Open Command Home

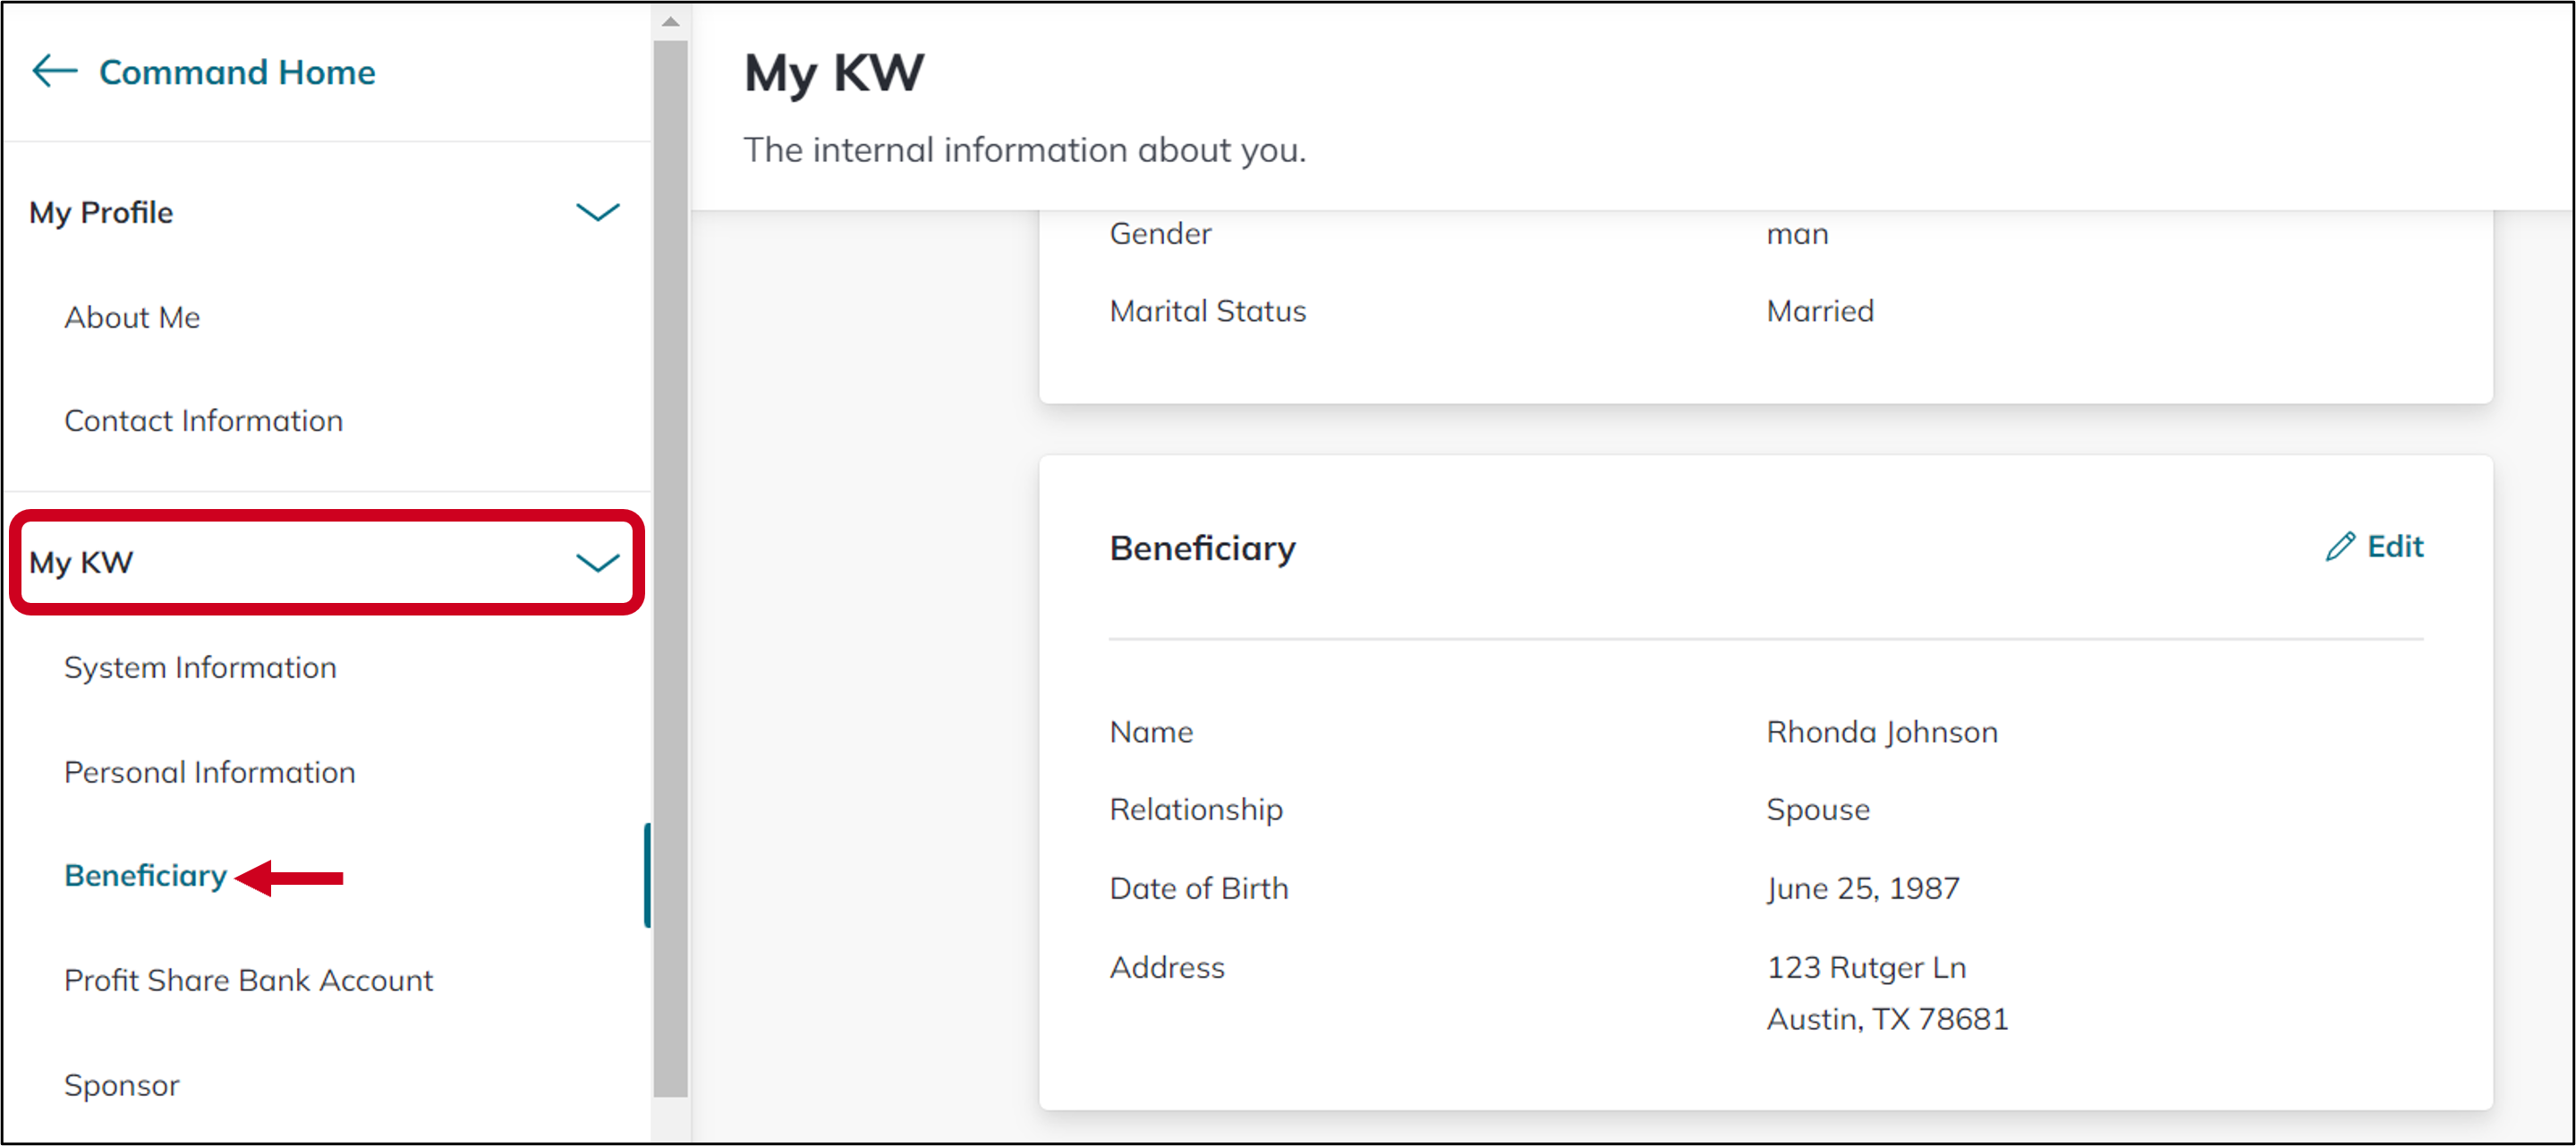[x=237, y=71]
